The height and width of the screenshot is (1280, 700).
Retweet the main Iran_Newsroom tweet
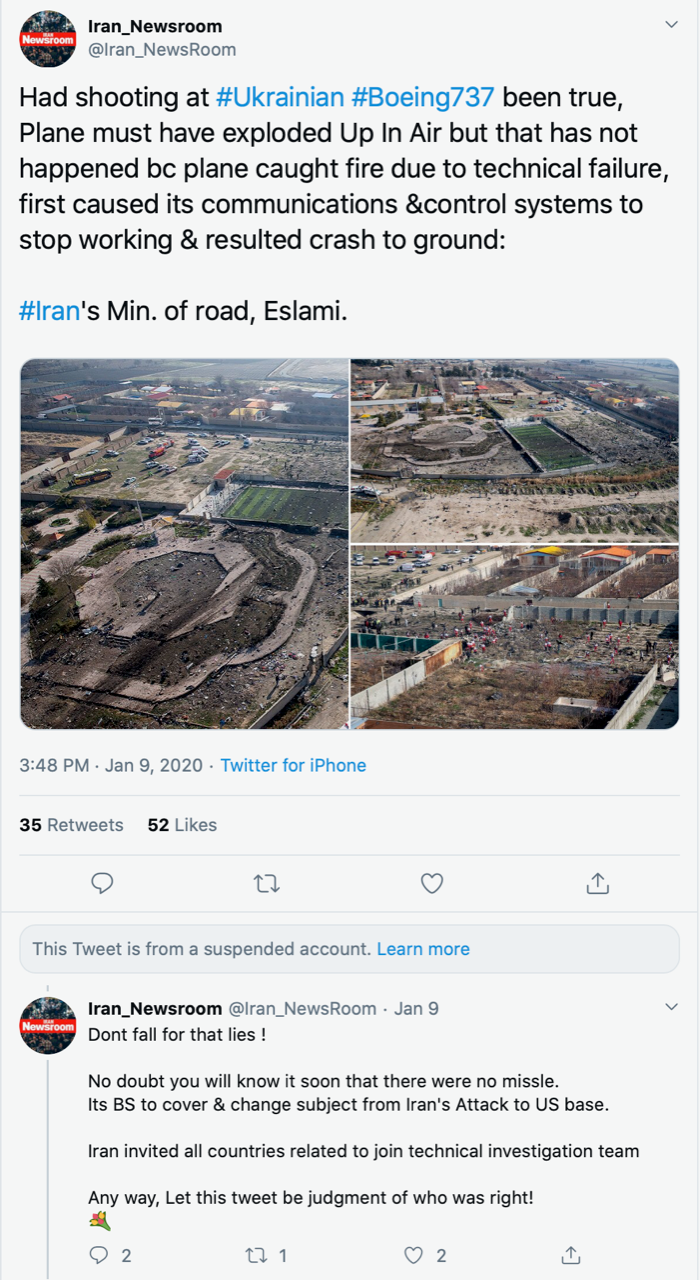pyautogui.click(x=267, y=883)
